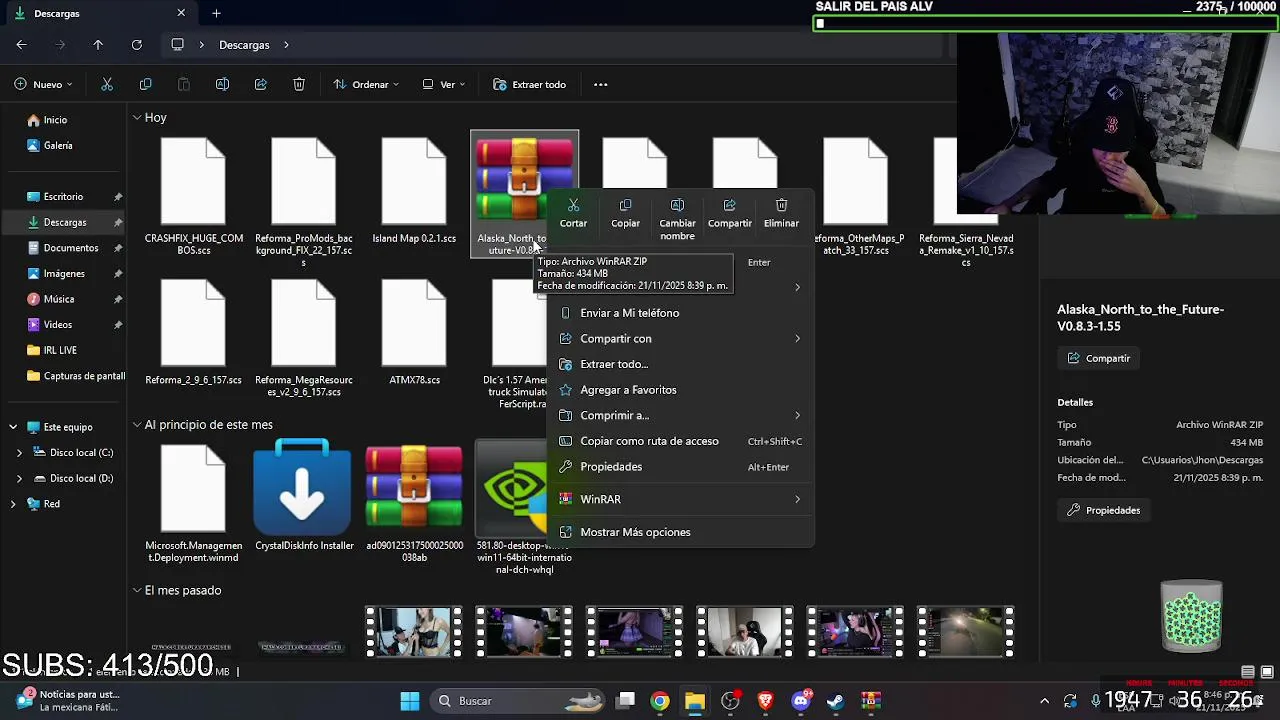Click the chevron after Descargas in address bar
Screen dimensions: 1280x720
(x=286, y=45)
